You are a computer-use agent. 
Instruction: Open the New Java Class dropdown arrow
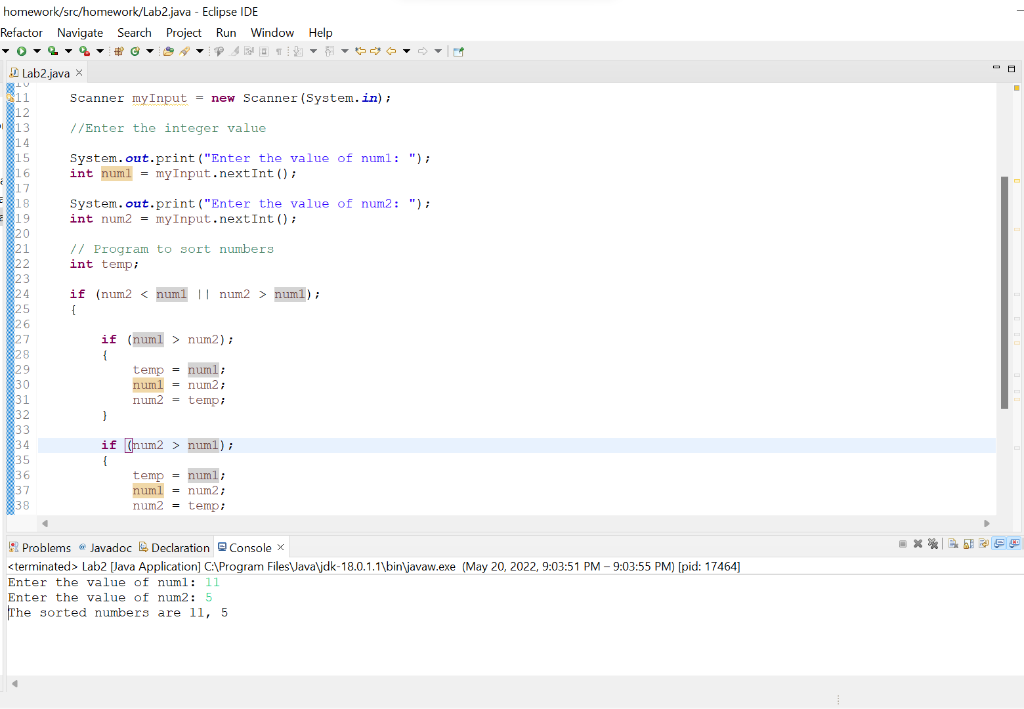[x=150, y=51]
